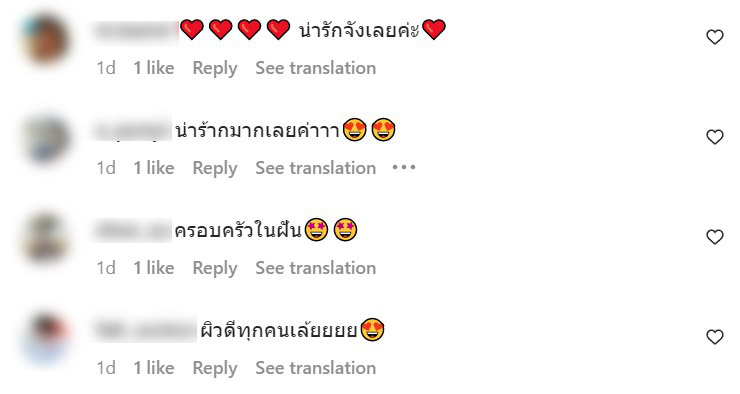The width and height of the screenshot is (740, 394).
Task: Reply to the ผิวดีทุกคนเล้ยยยย comment
Action: coord(215,369)
